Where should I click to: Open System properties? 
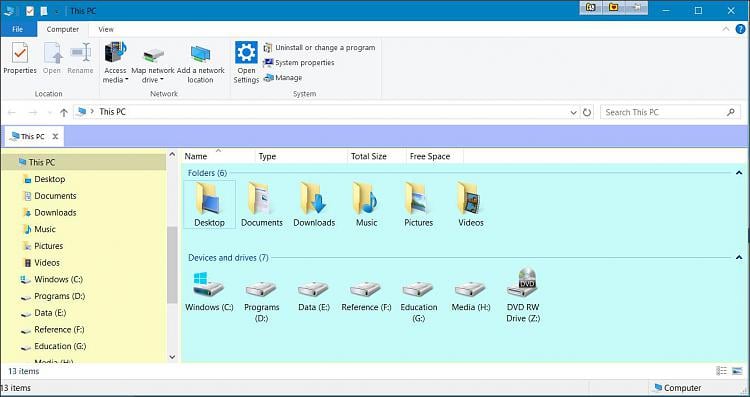(299, 63)
